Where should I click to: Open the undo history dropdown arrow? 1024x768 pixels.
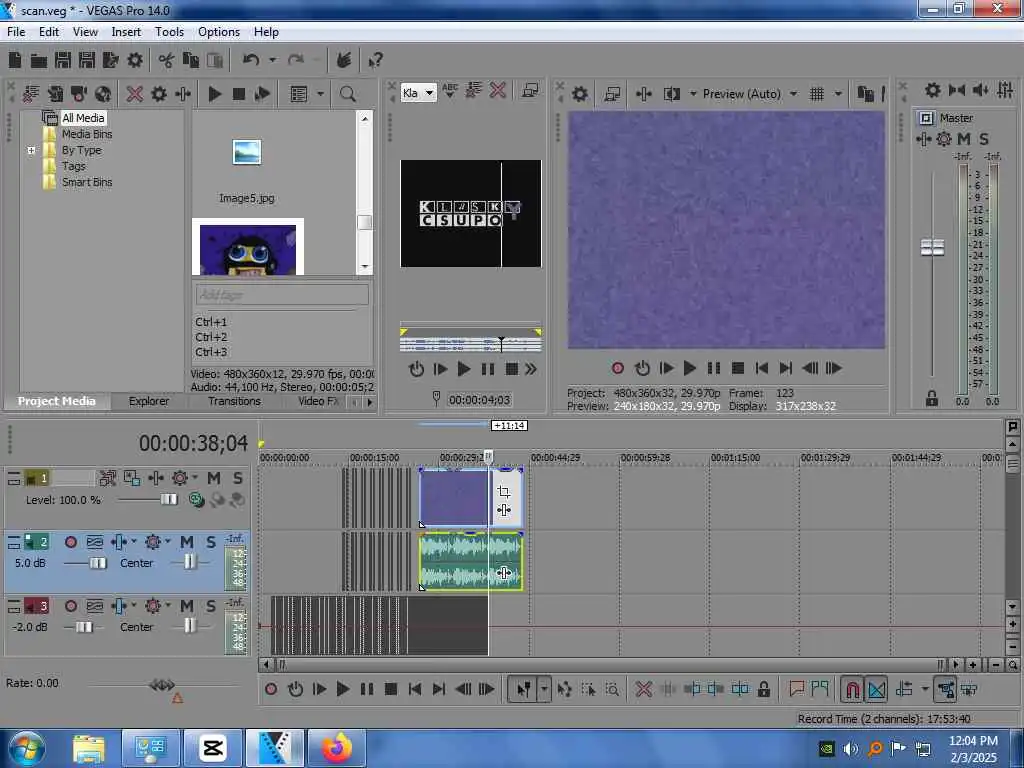click(272, 61)
